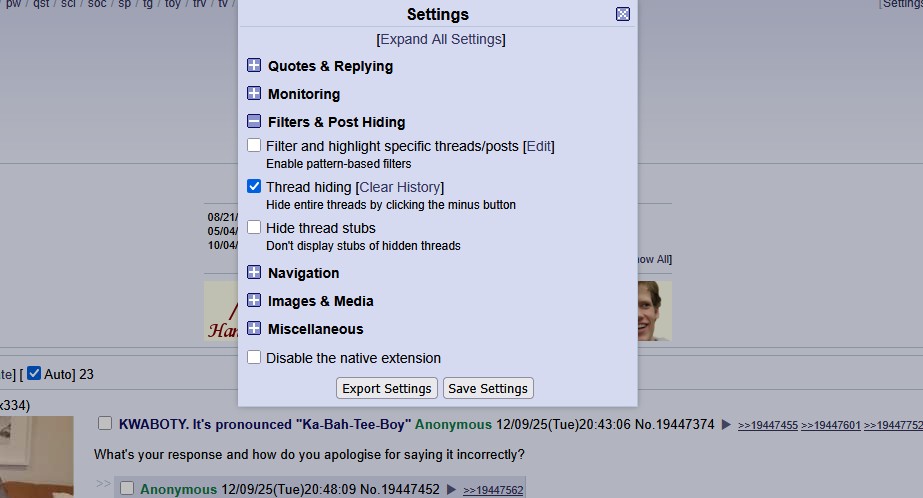The image size is (923, 498).
Task: Open the tg board link
Action: point(148,4)
